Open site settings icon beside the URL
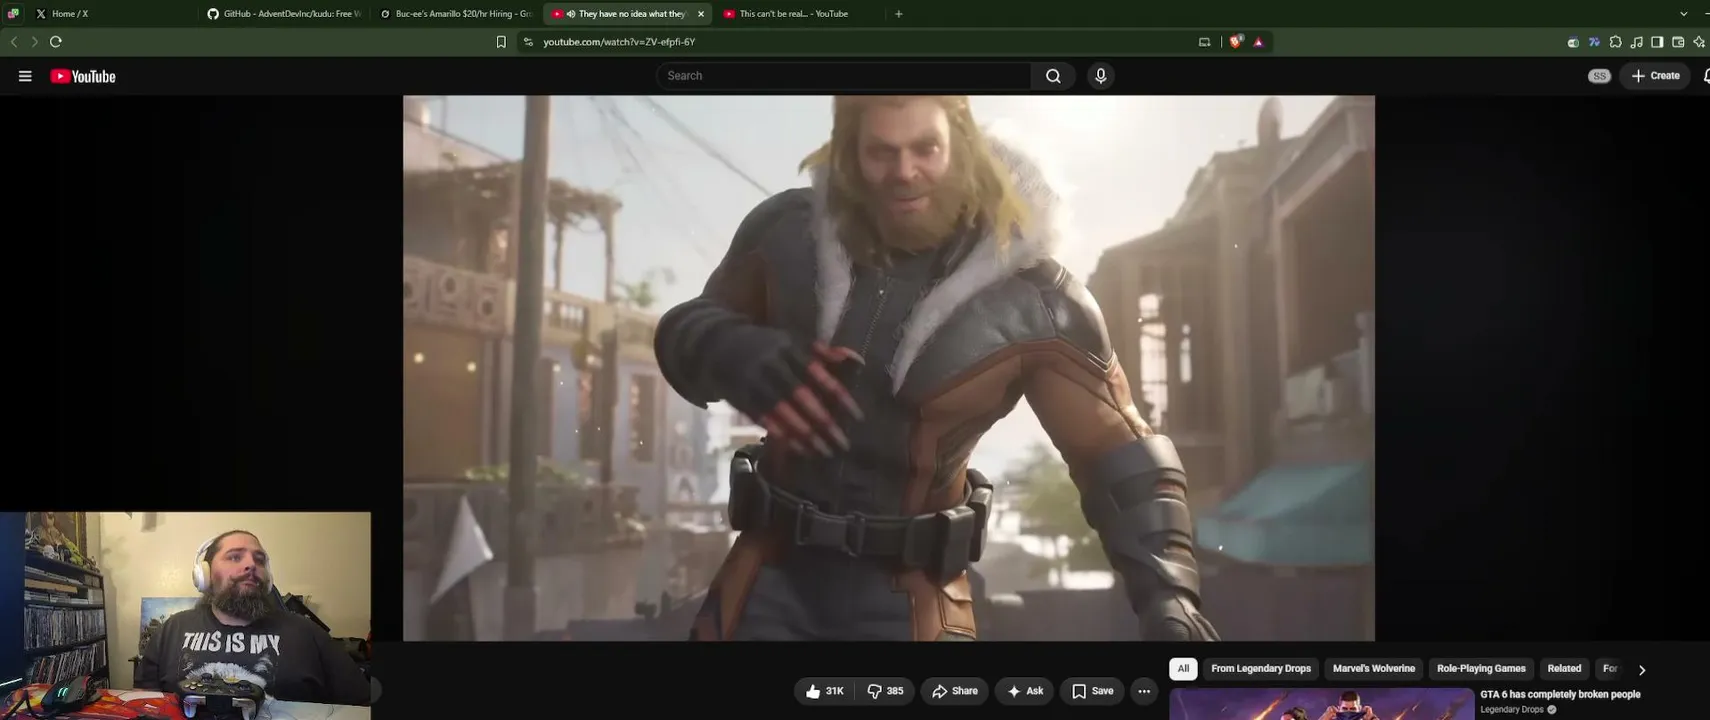1710x720 pixels. pos(528,42)
